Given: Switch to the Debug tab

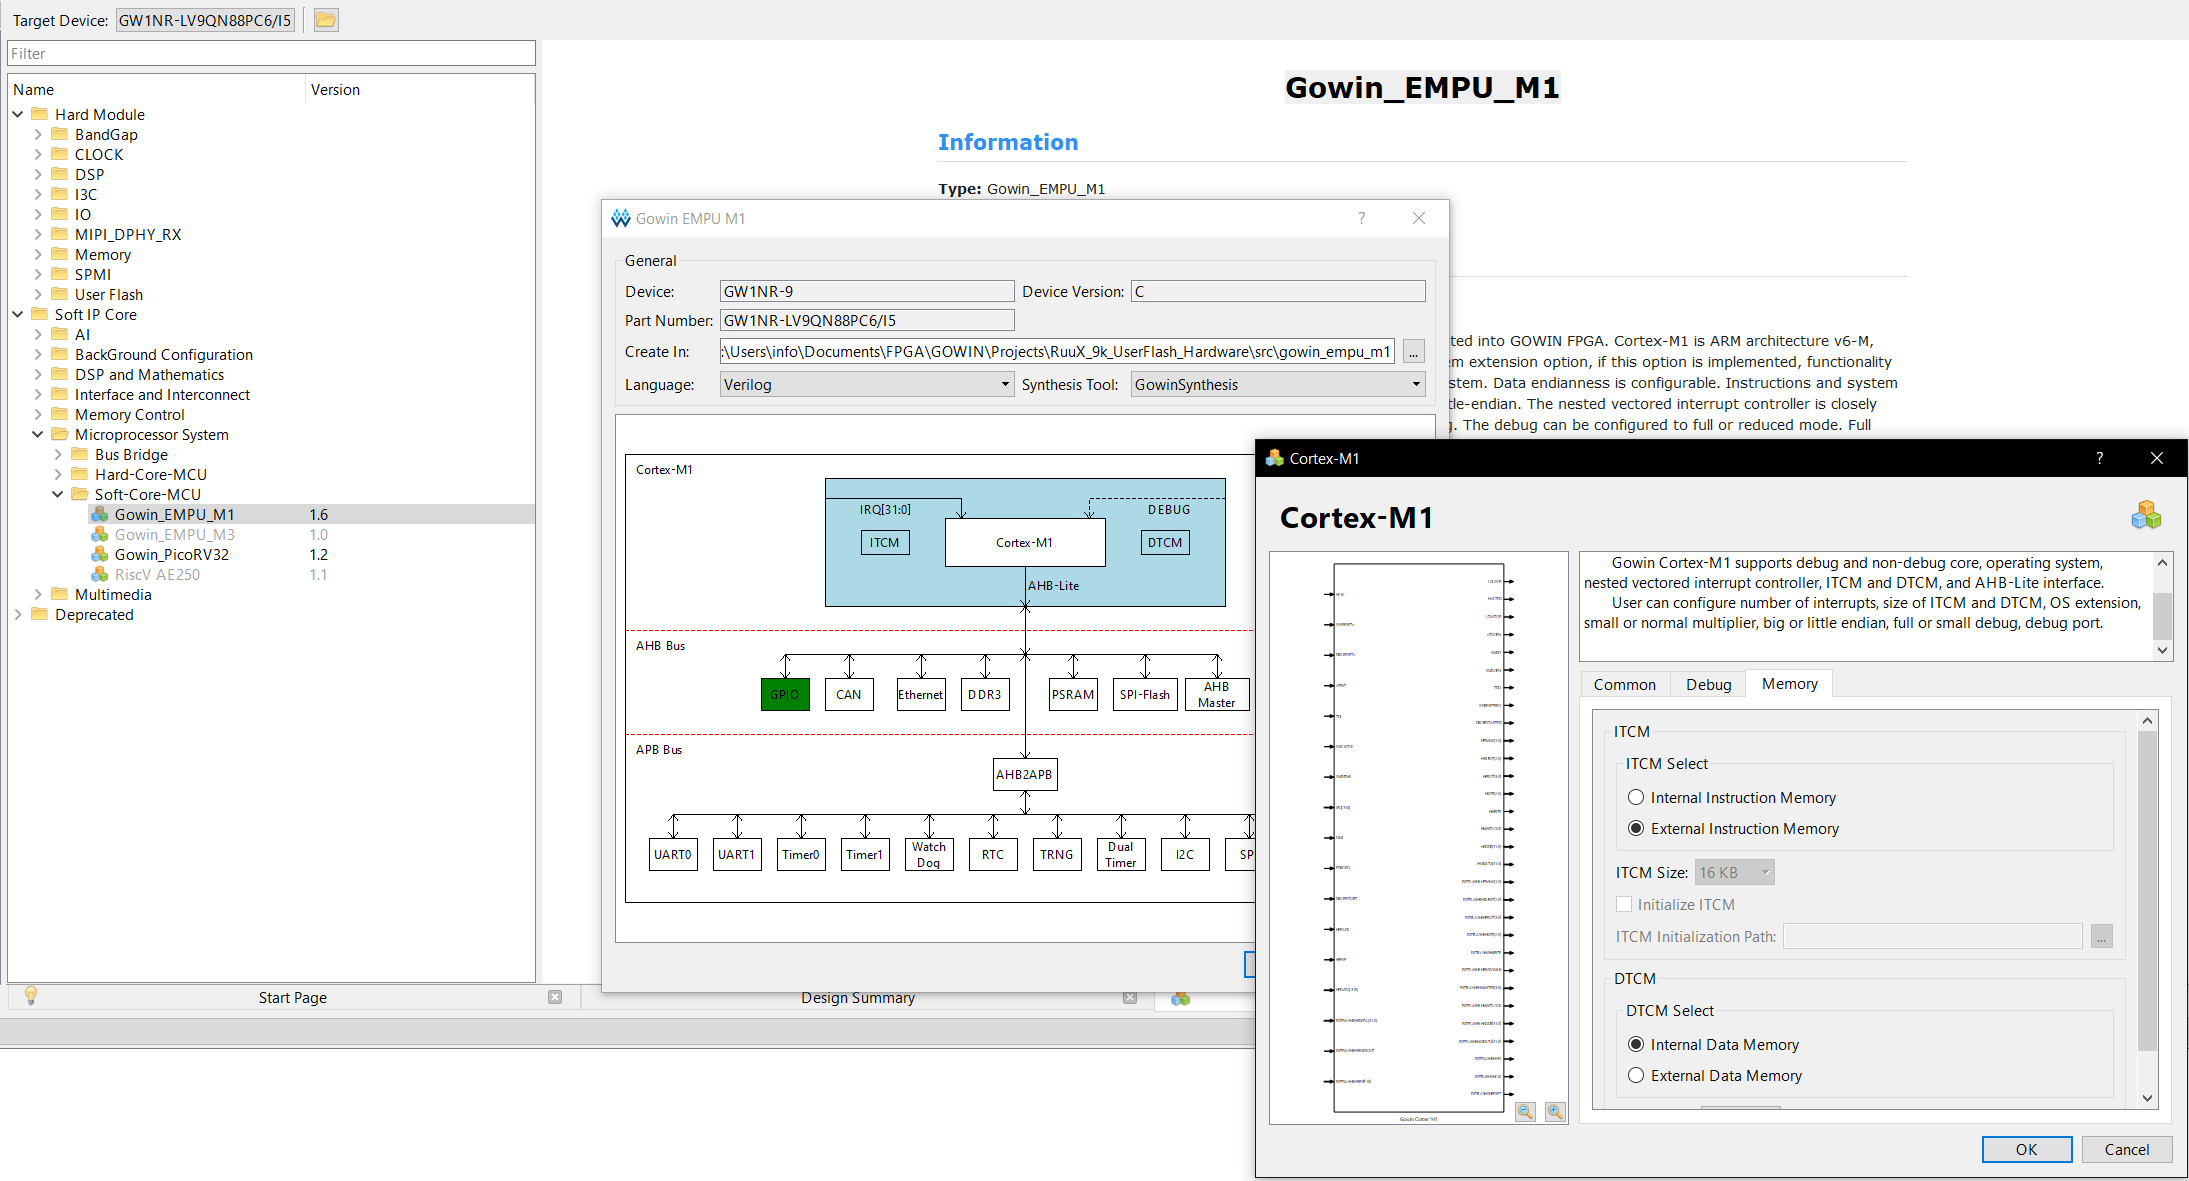Looking at the screenshot, I should (1708, 684).
